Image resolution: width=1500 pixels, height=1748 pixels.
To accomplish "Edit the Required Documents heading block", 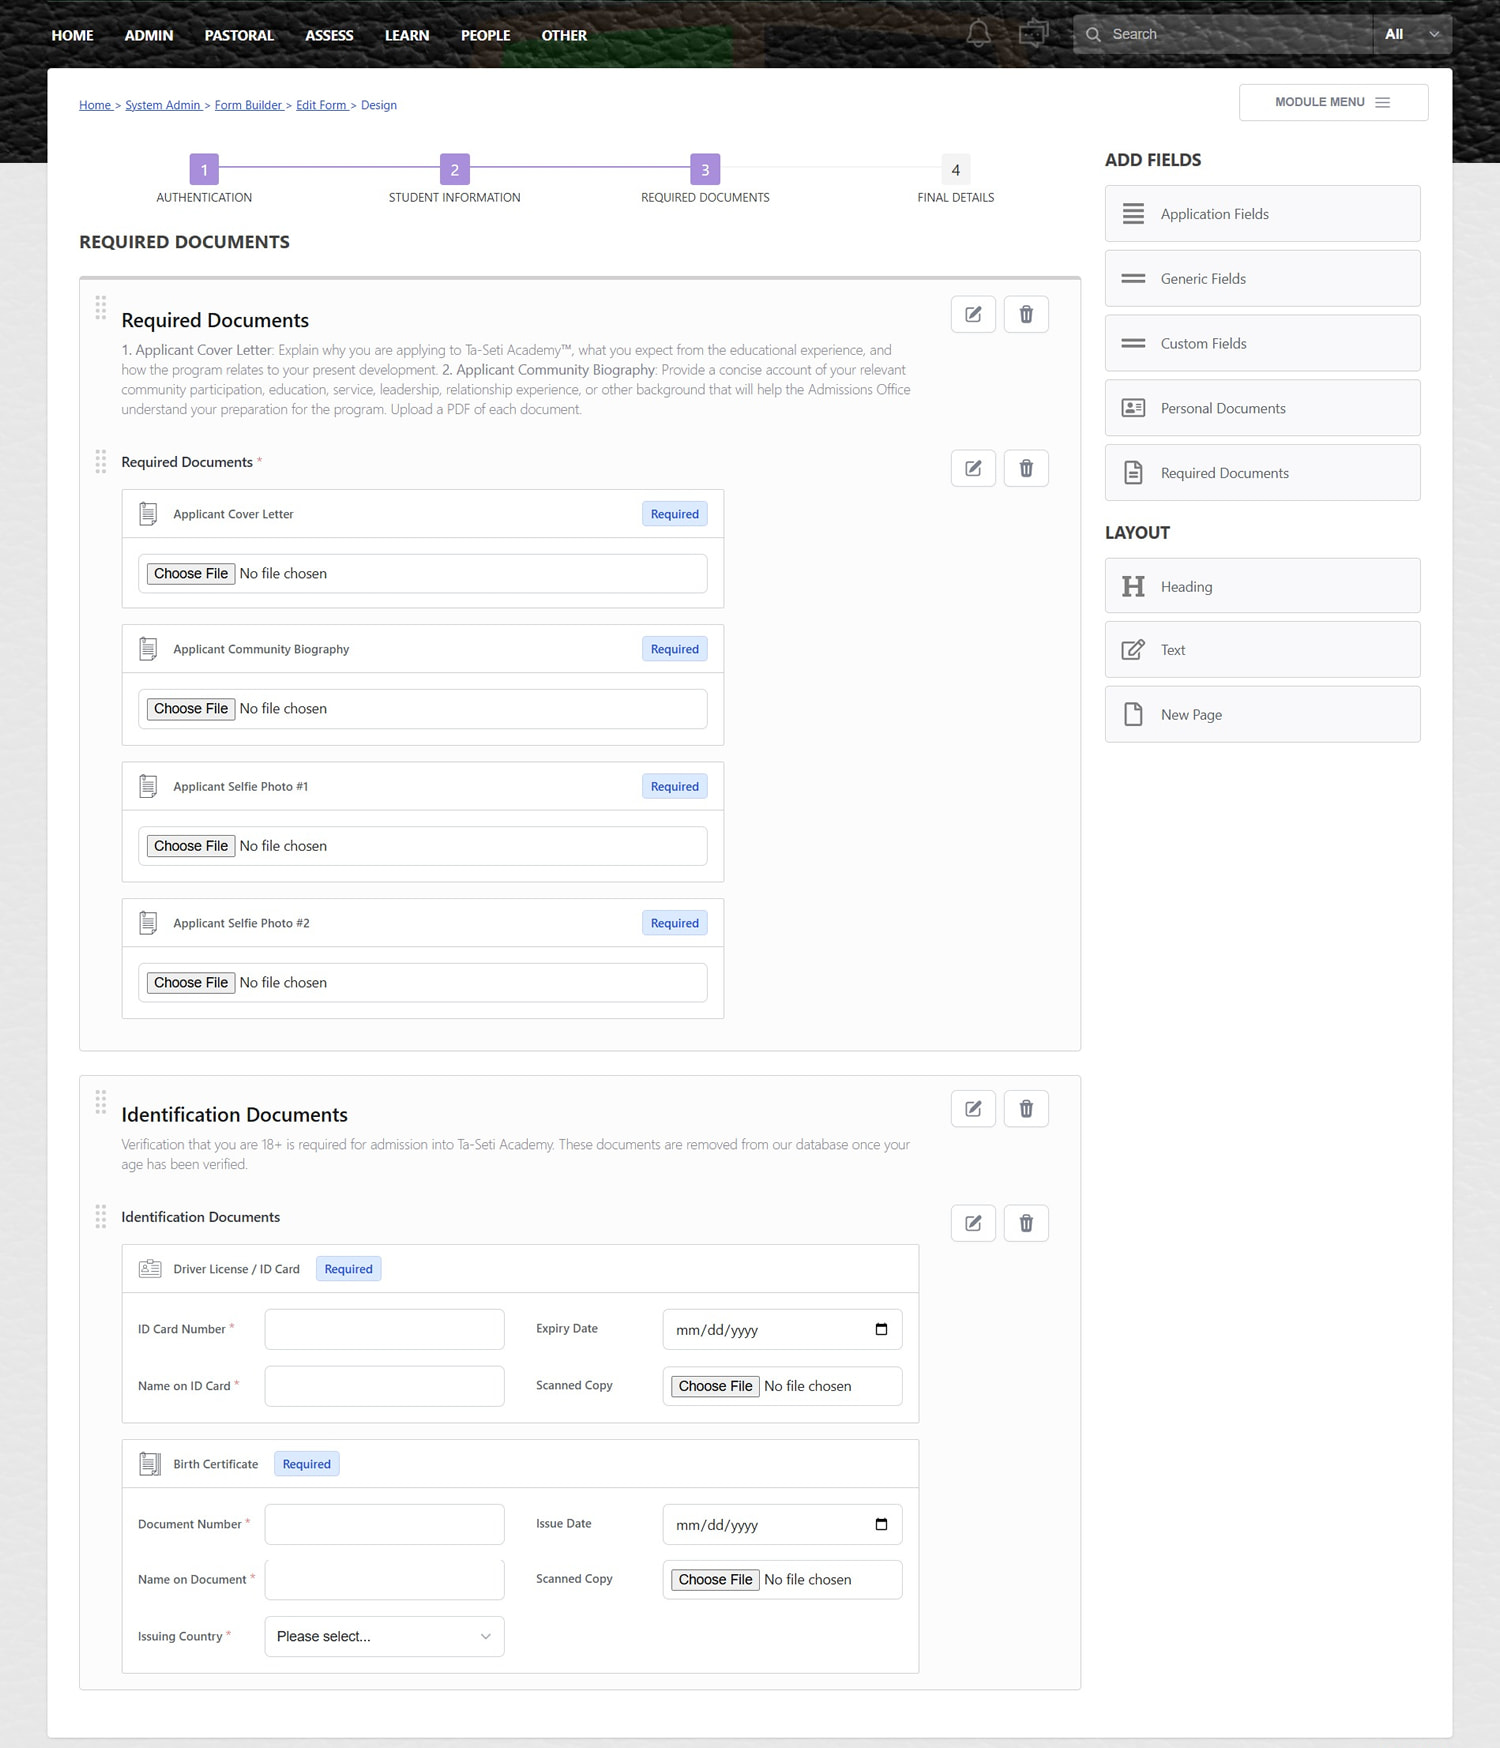I will coord(973,314).
